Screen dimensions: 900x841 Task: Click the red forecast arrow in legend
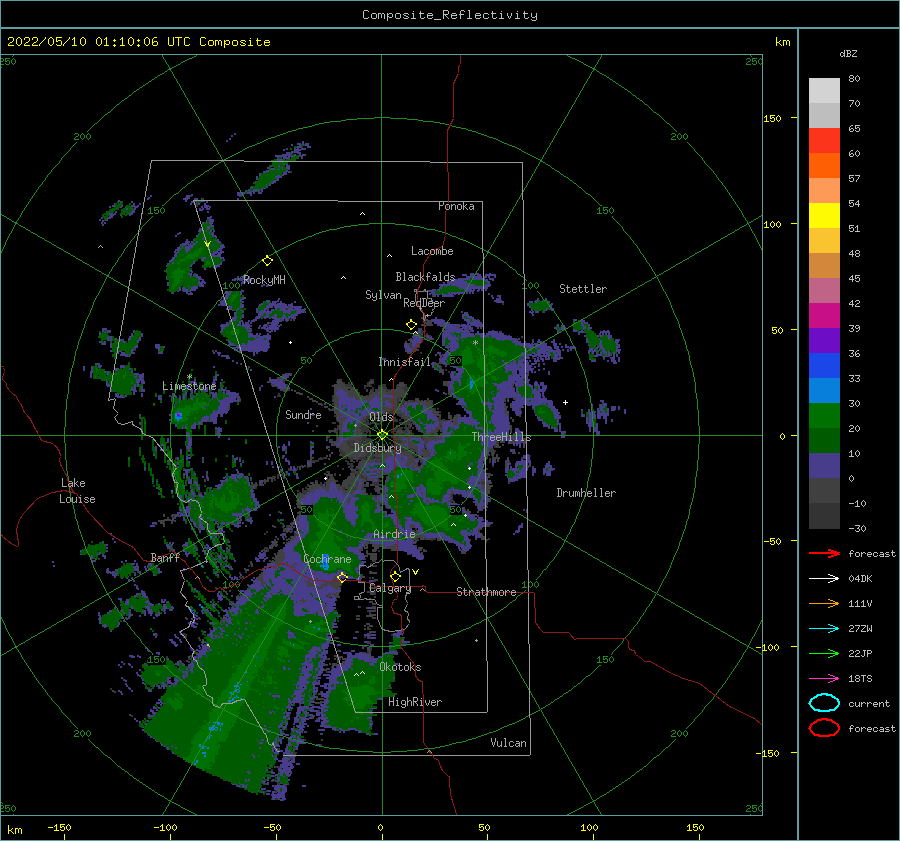(x=824, y=553)
